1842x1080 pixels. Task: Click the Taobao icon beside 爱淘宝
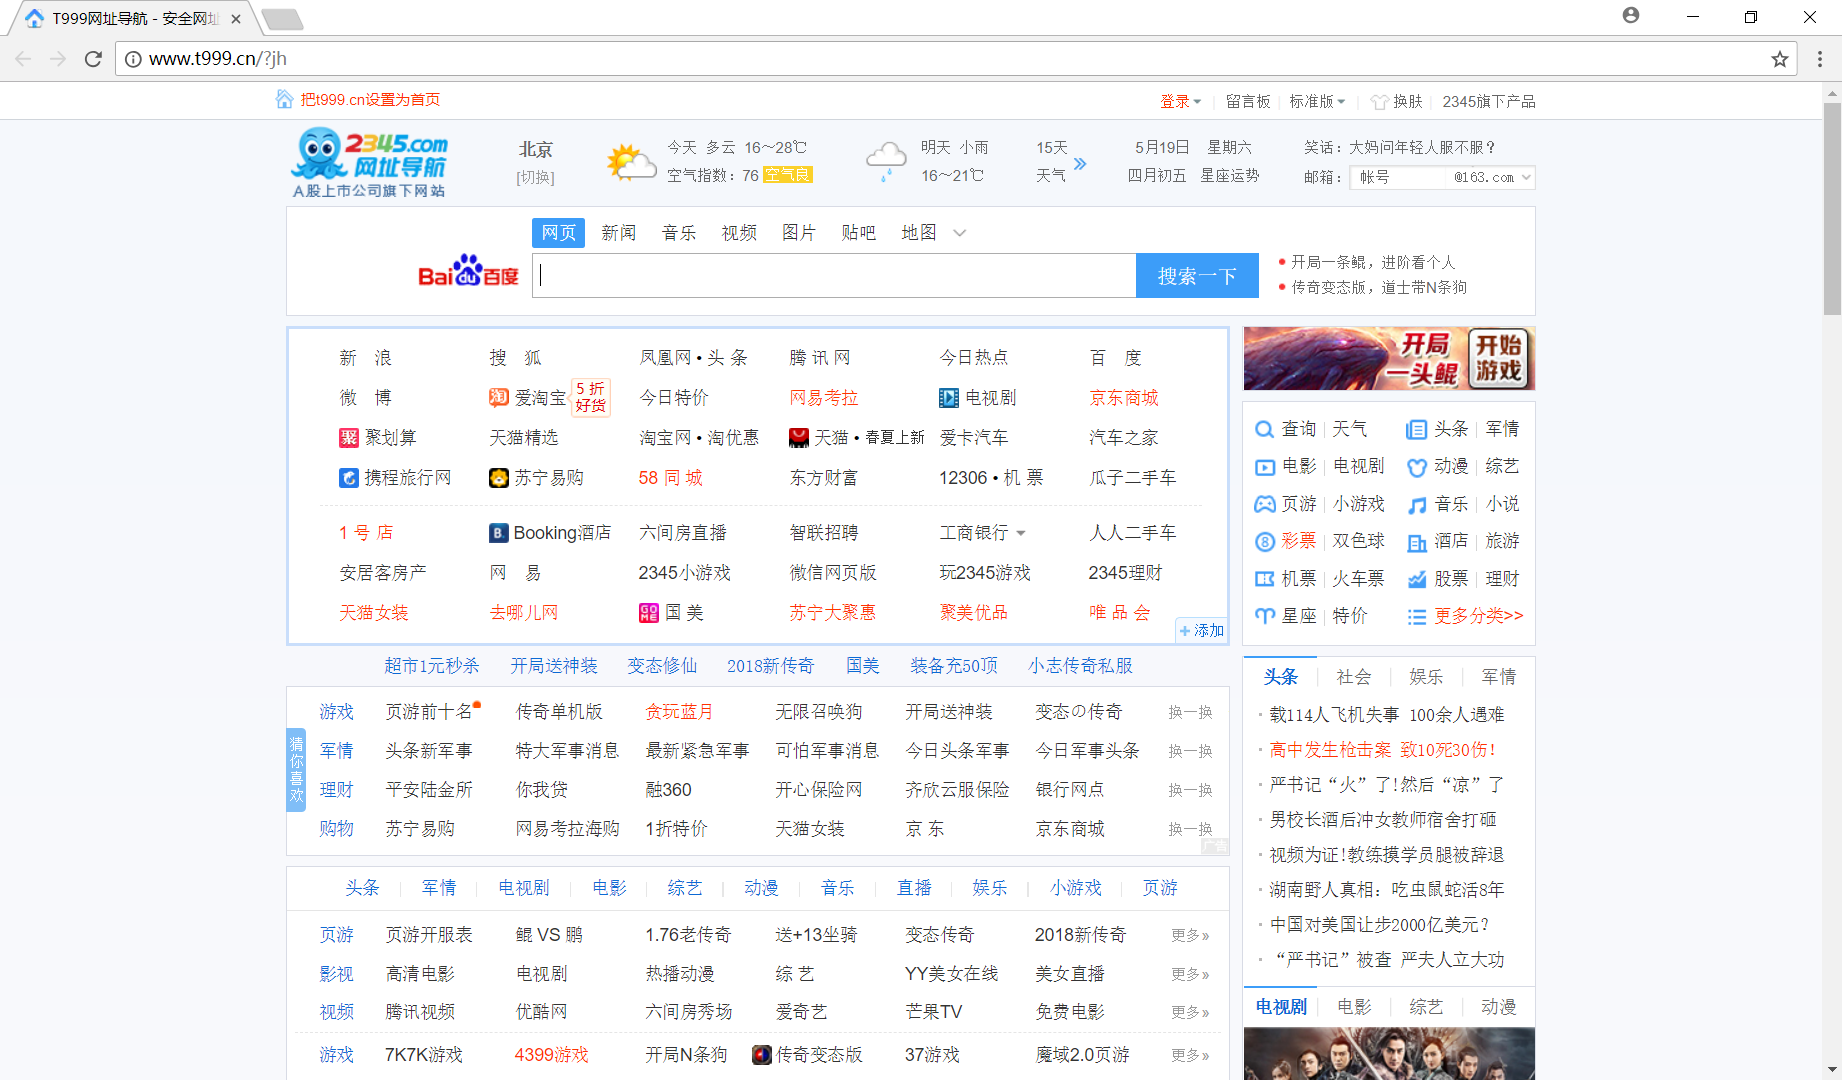pyautogui.click(x=499, y=397)
